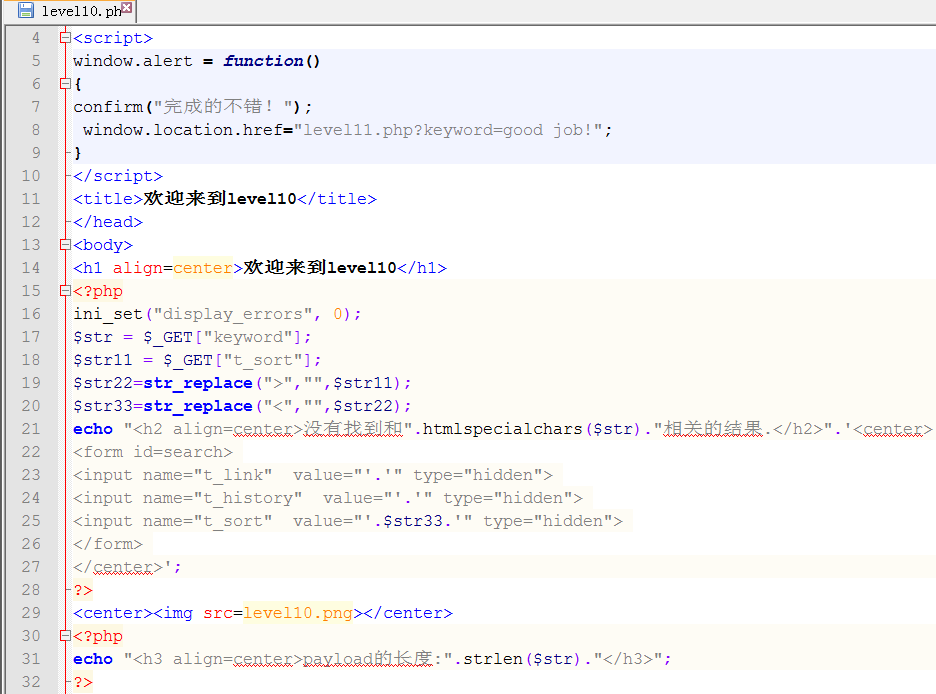
Task: Click the level10.png image source text
Action: 298,613
